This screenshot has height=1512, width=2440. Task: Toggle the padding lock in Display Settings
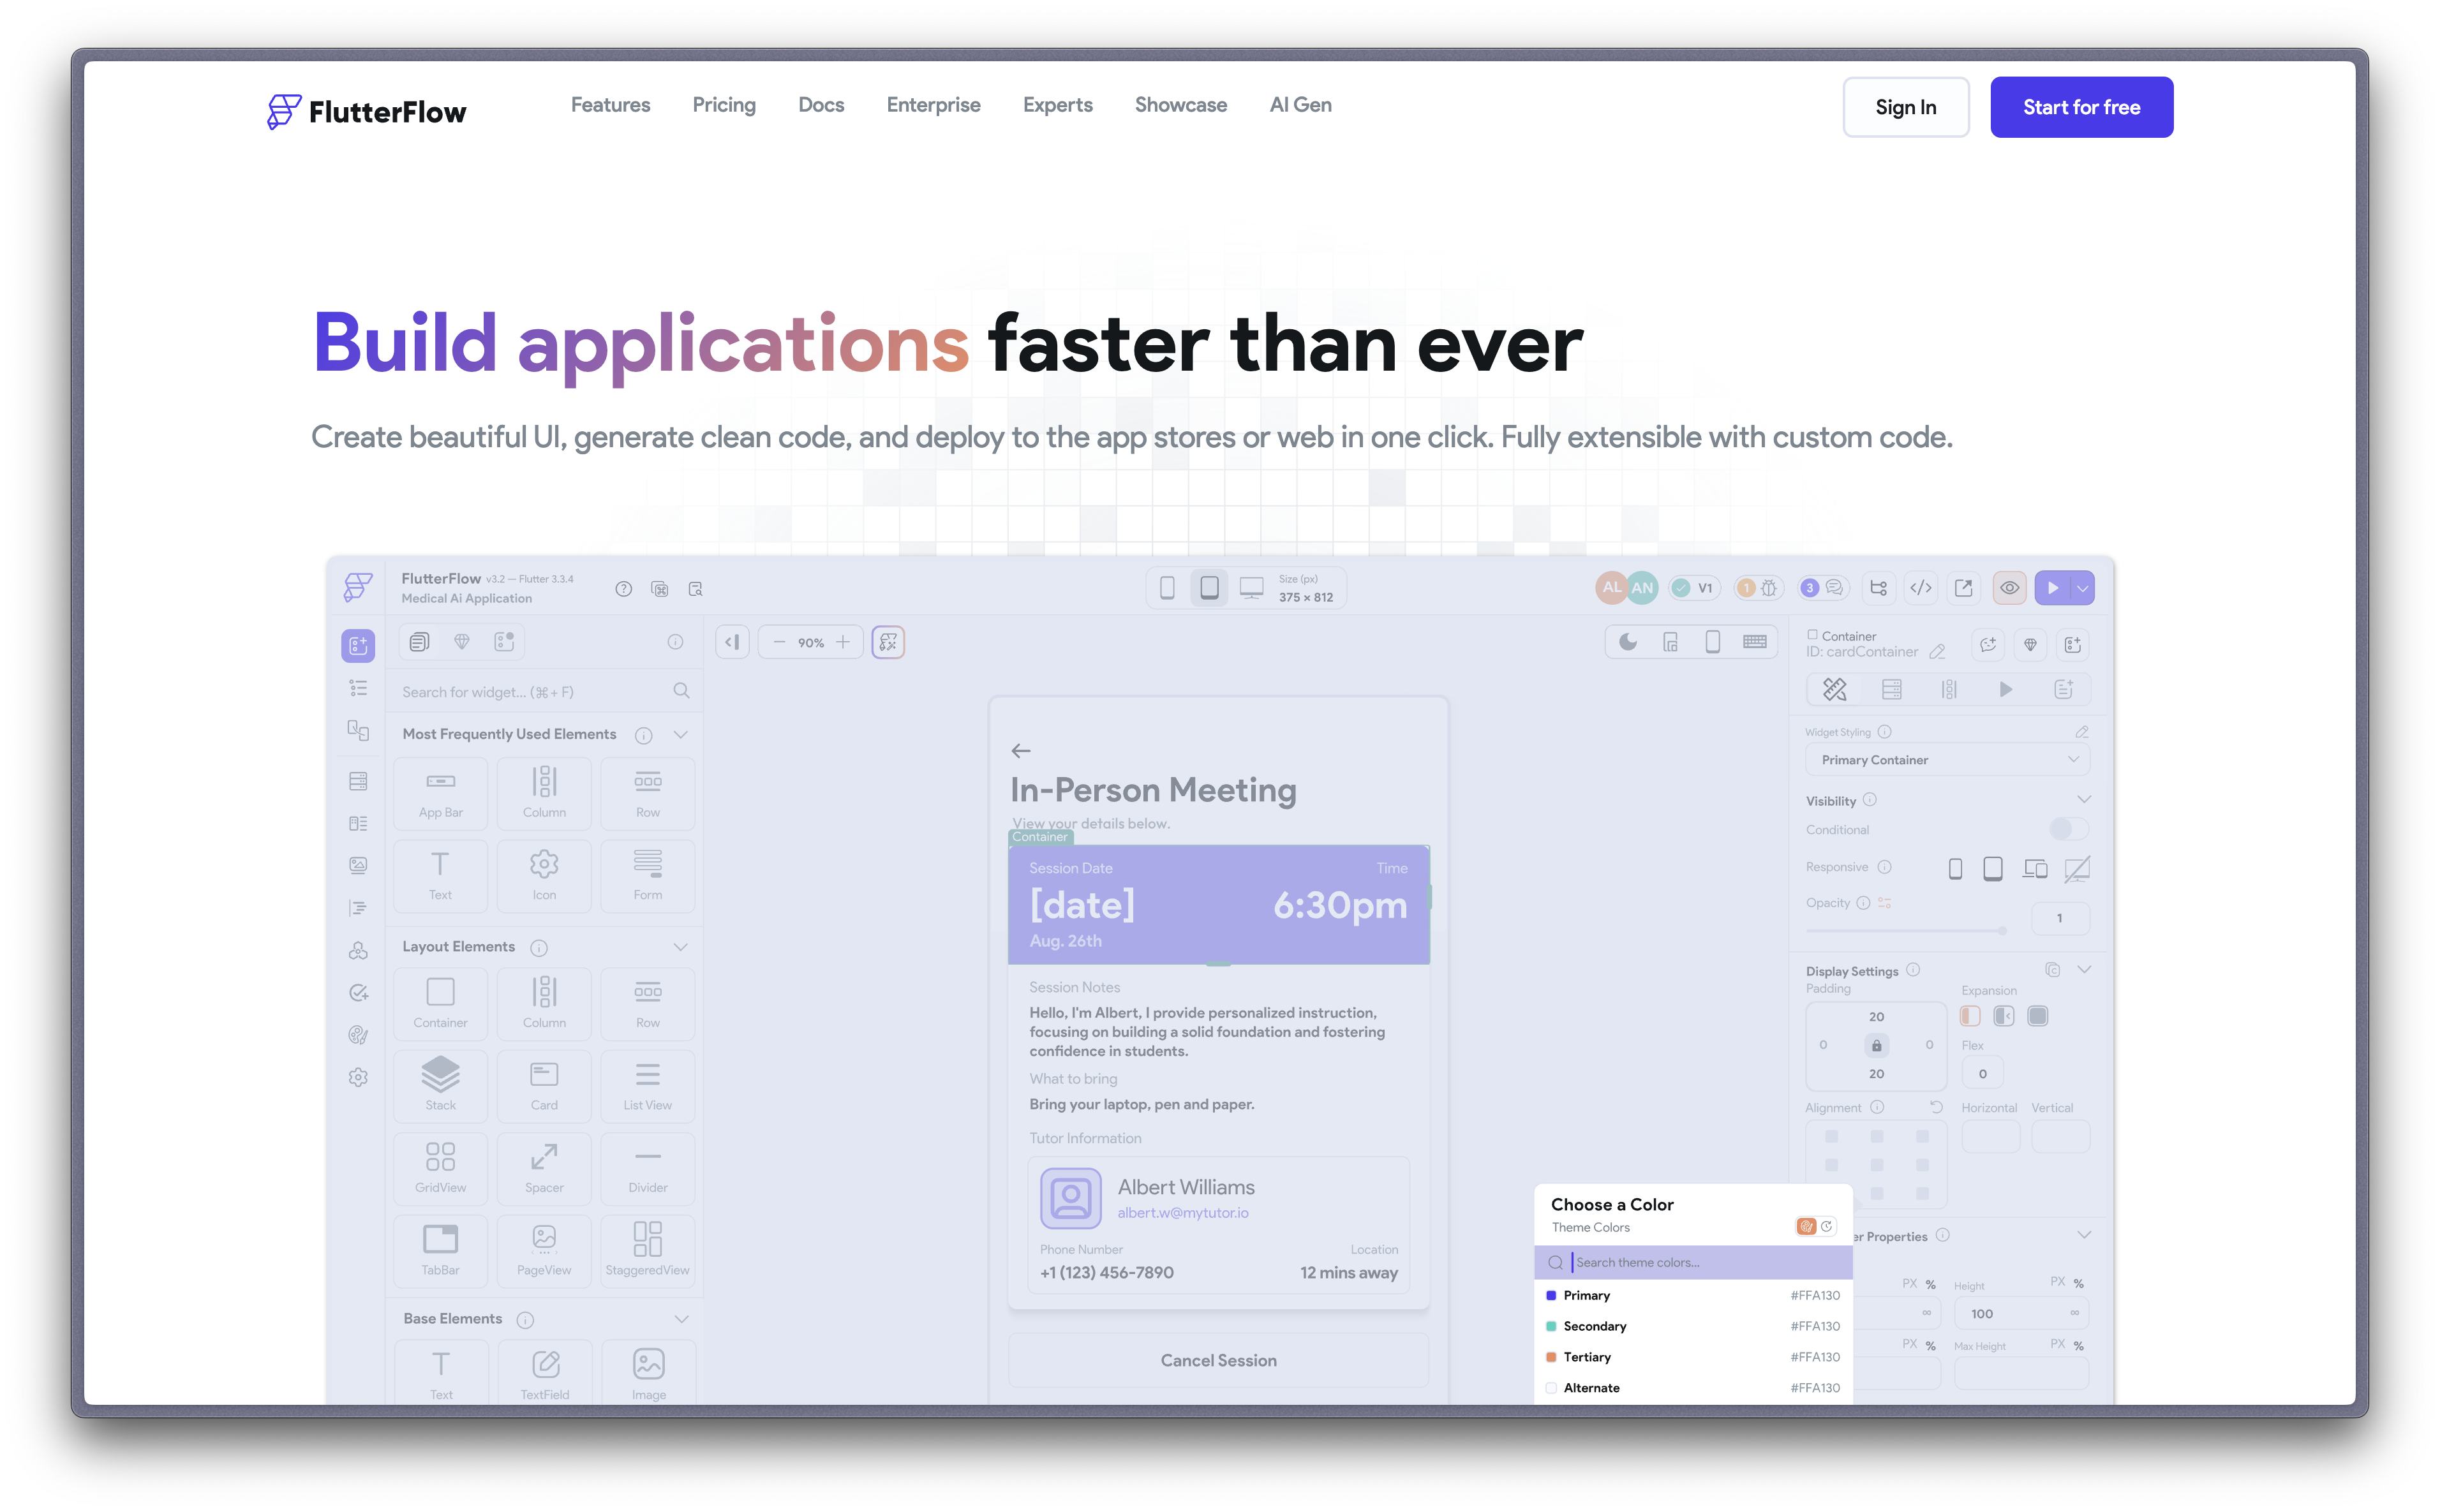pos(1877,1045)
